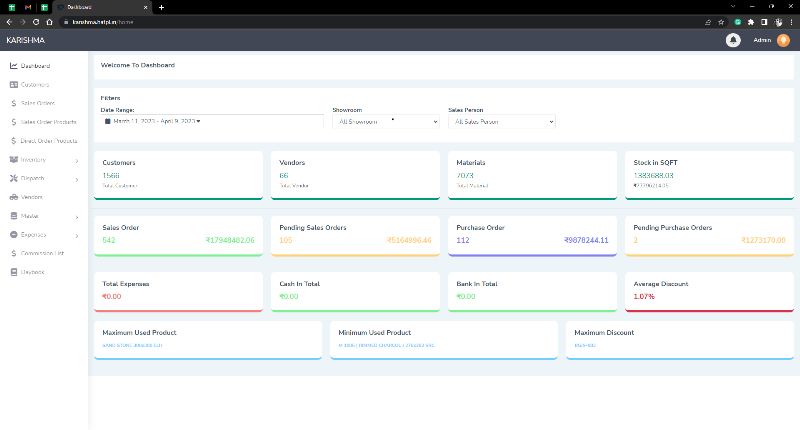Image resolution: width=800 pixels, height=430 pixels.
Task: Click the green Grammarly extension icon
Action: point(737,22)
